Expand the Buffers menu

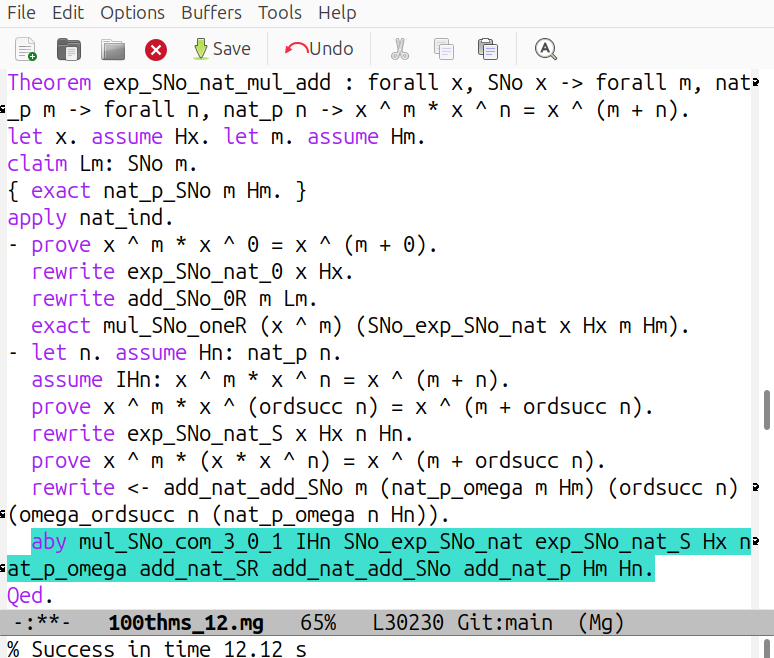point(211,13)
